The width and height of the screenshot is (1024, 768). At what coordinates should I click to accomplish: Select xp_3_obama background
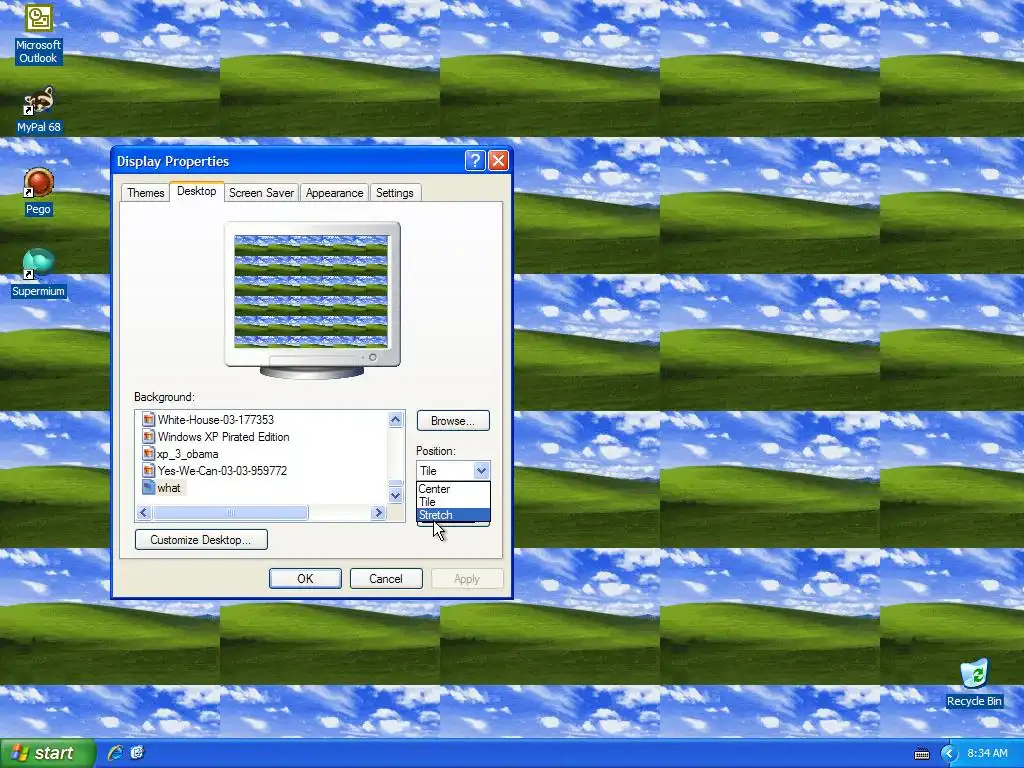point(188,454)
